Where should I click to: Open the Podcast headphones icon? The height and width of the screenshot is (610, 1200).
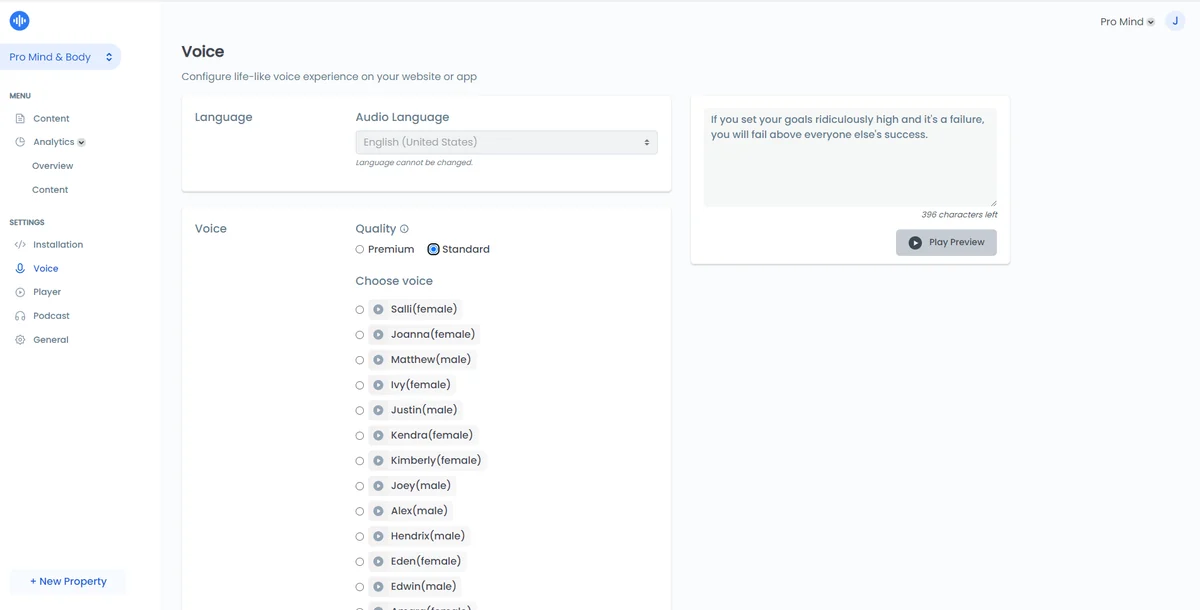20,316
